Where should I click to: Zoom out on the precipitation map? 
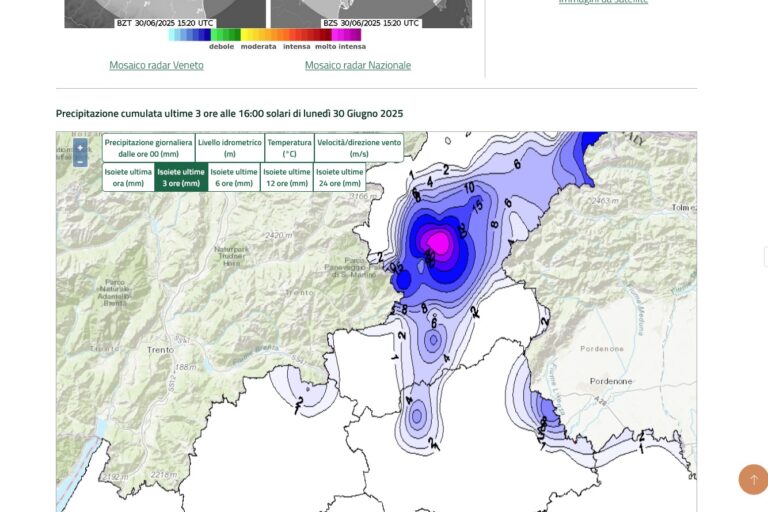[x=80, y=161]
